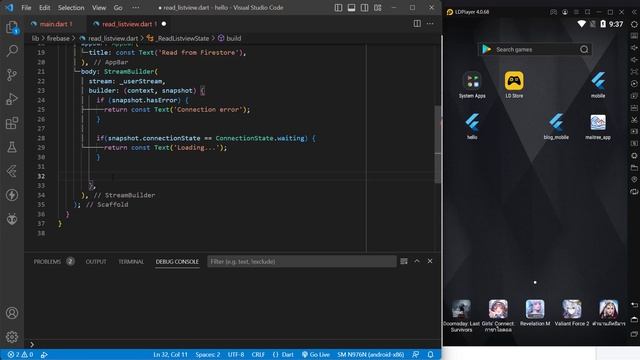Open Run and Debug view
Viewport: 640px width, 360px height.
(x=12, y=99)
